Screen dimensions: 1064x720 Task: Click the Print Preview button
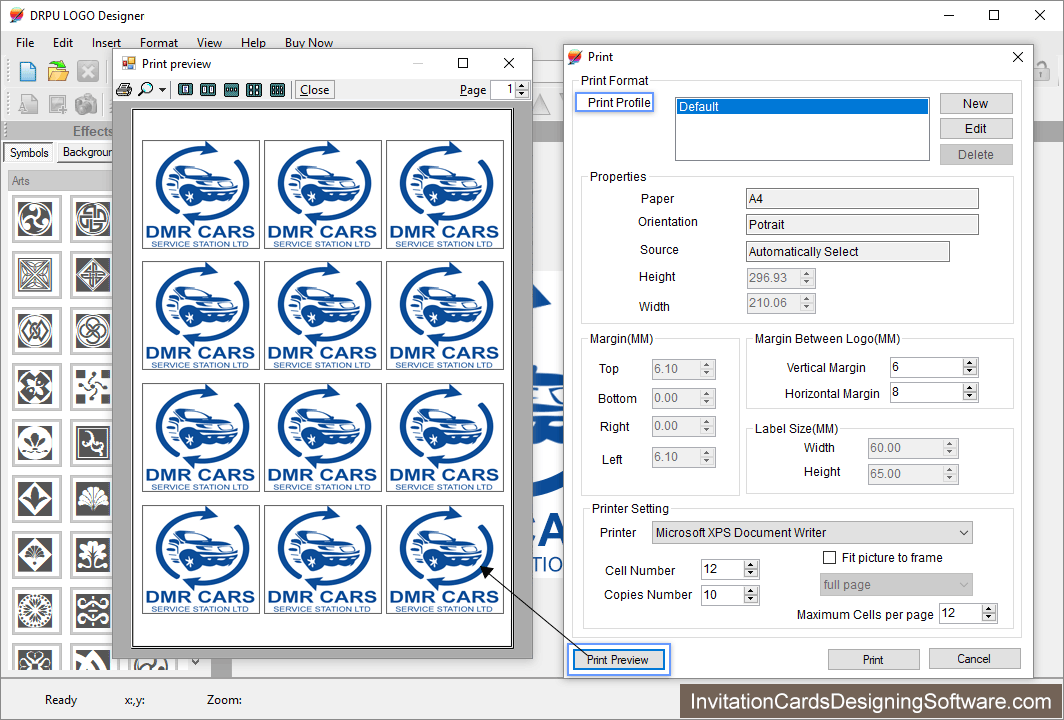(x=618, y=660)
